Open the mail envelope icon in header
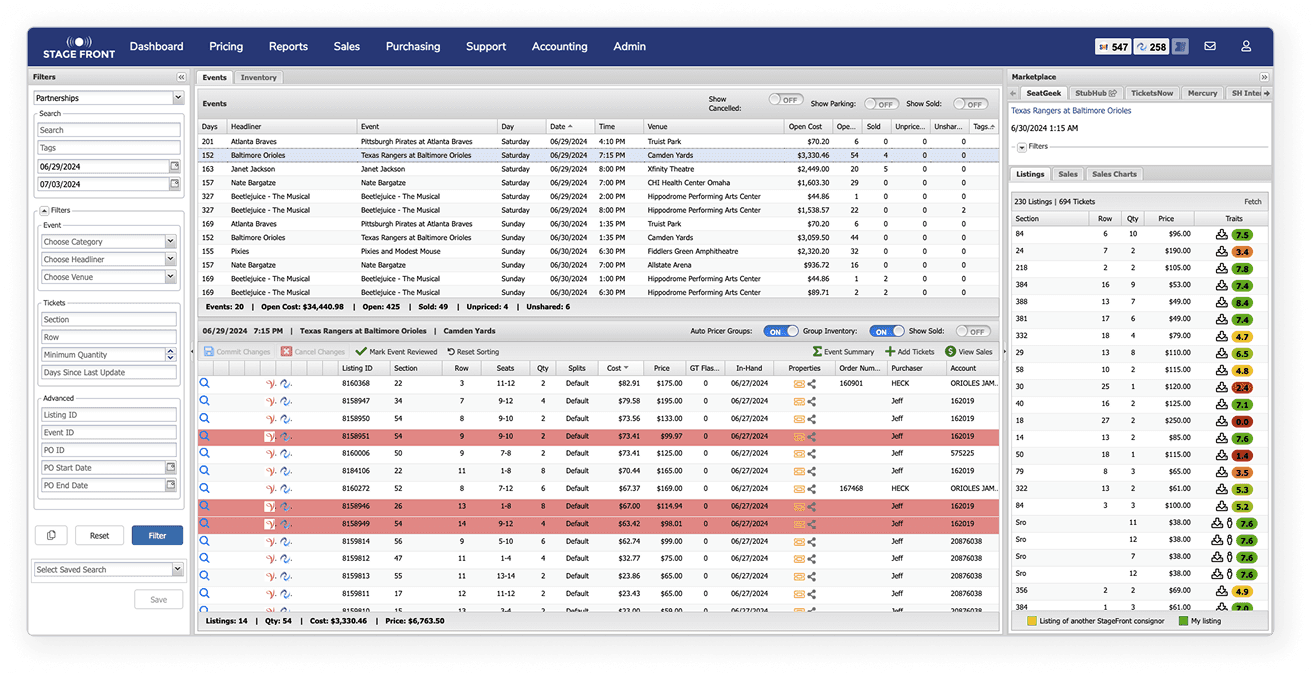This screenshot has height=673, width=1313. tap(1210, 46)
